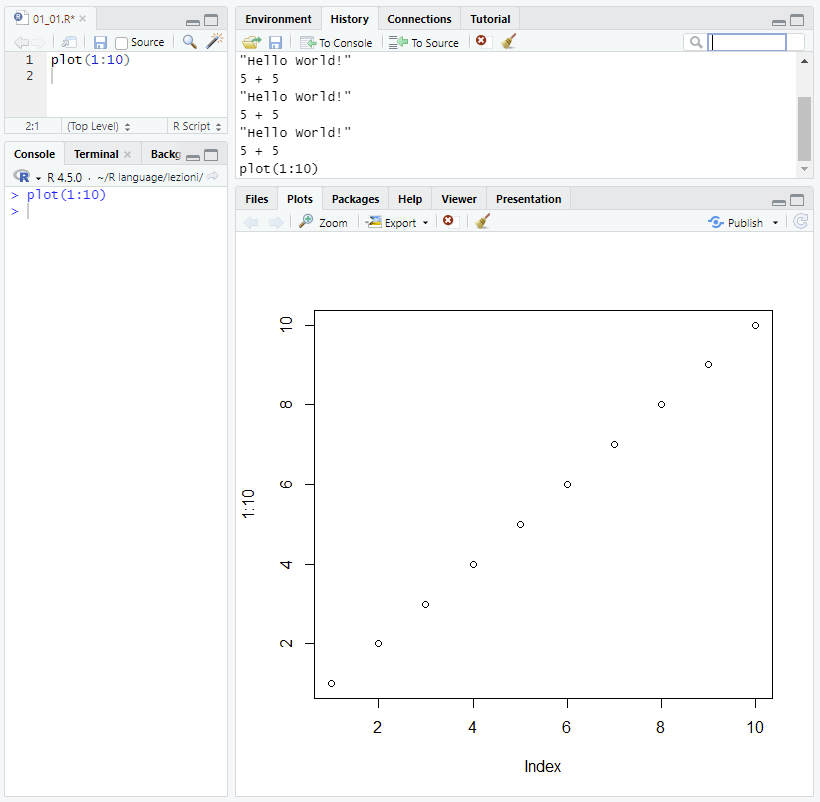
Task: Close the Terminal tab
Action: [128, 154]
